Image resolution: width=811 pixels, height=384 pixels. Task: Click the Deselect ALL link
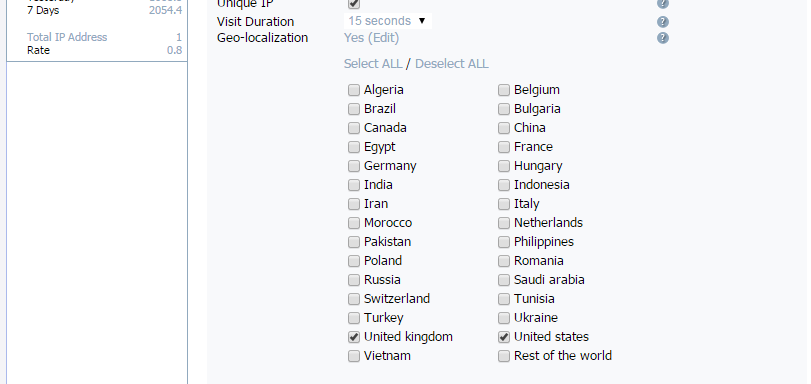click(452, 64)
